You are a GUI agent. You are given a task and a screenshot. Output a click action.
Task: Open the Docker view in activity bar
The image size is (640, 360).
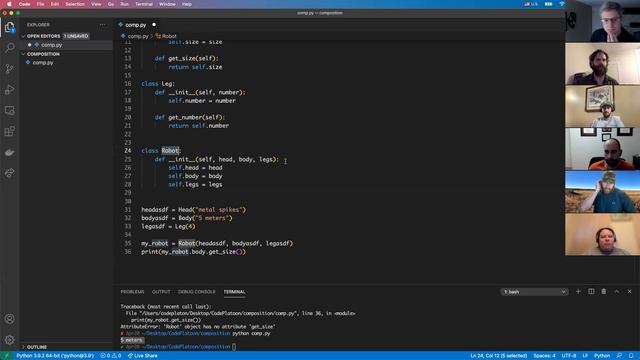9,152
